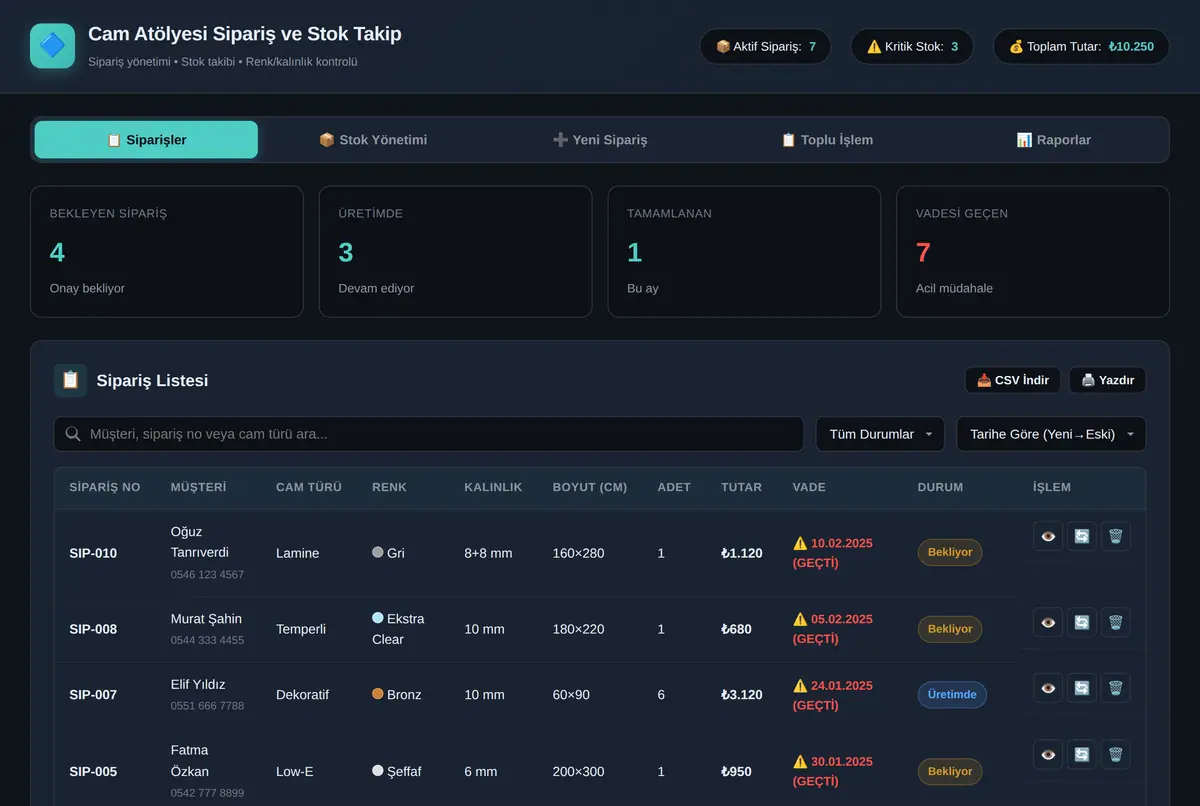Delete order SIP-010 with trash icon
The width and height of the screenshot is (1200, 806).
click(1116, 536)
